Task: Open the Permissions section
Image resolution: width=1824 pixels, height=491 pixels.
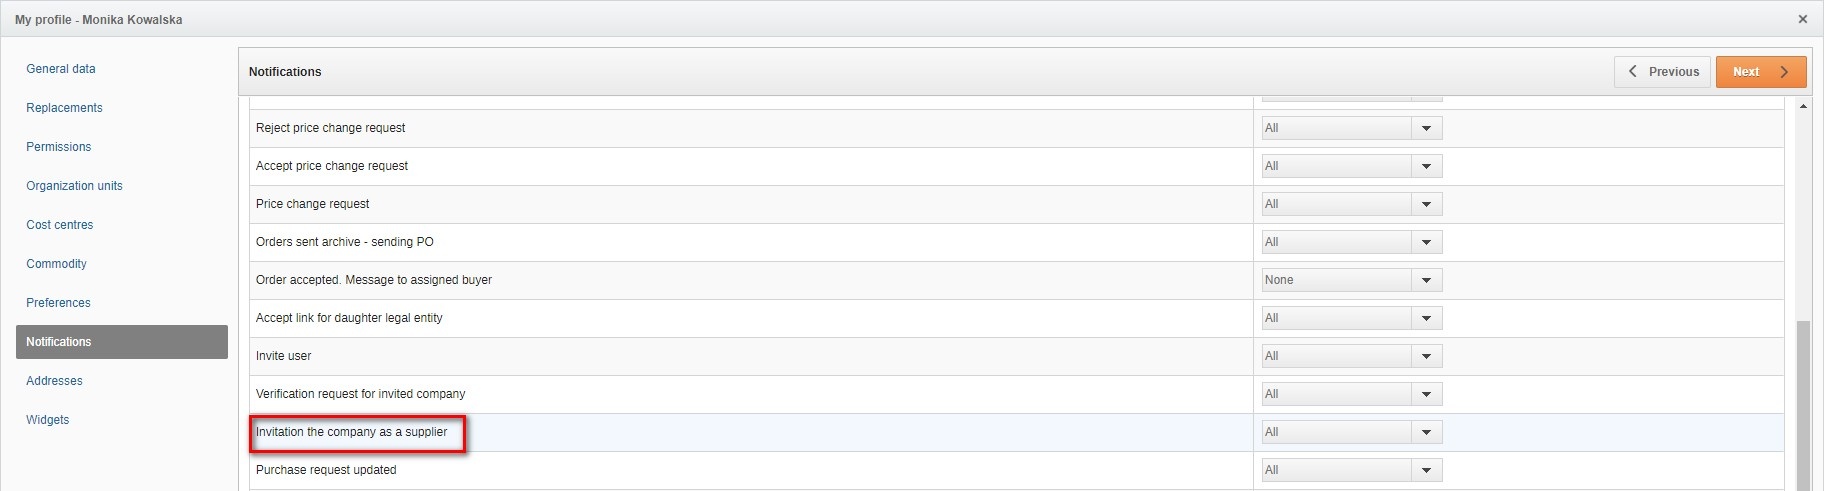Action: pos(58,147)
